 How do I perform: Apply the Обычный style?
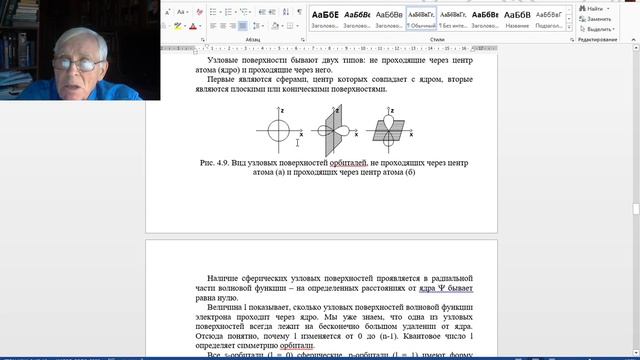(x=421, y=18)
